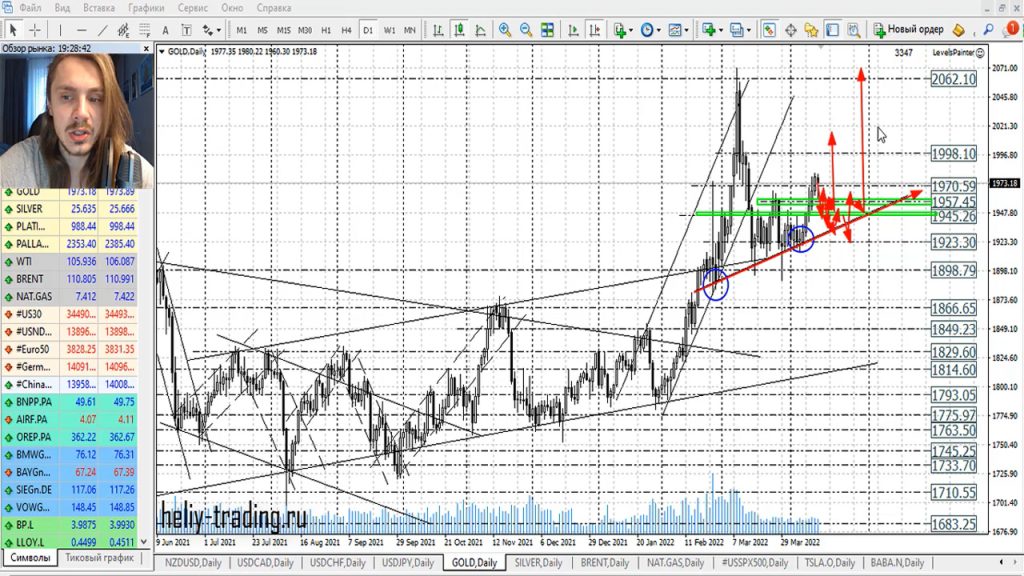Open notifications with red badge

click(x=1012, y=30)
